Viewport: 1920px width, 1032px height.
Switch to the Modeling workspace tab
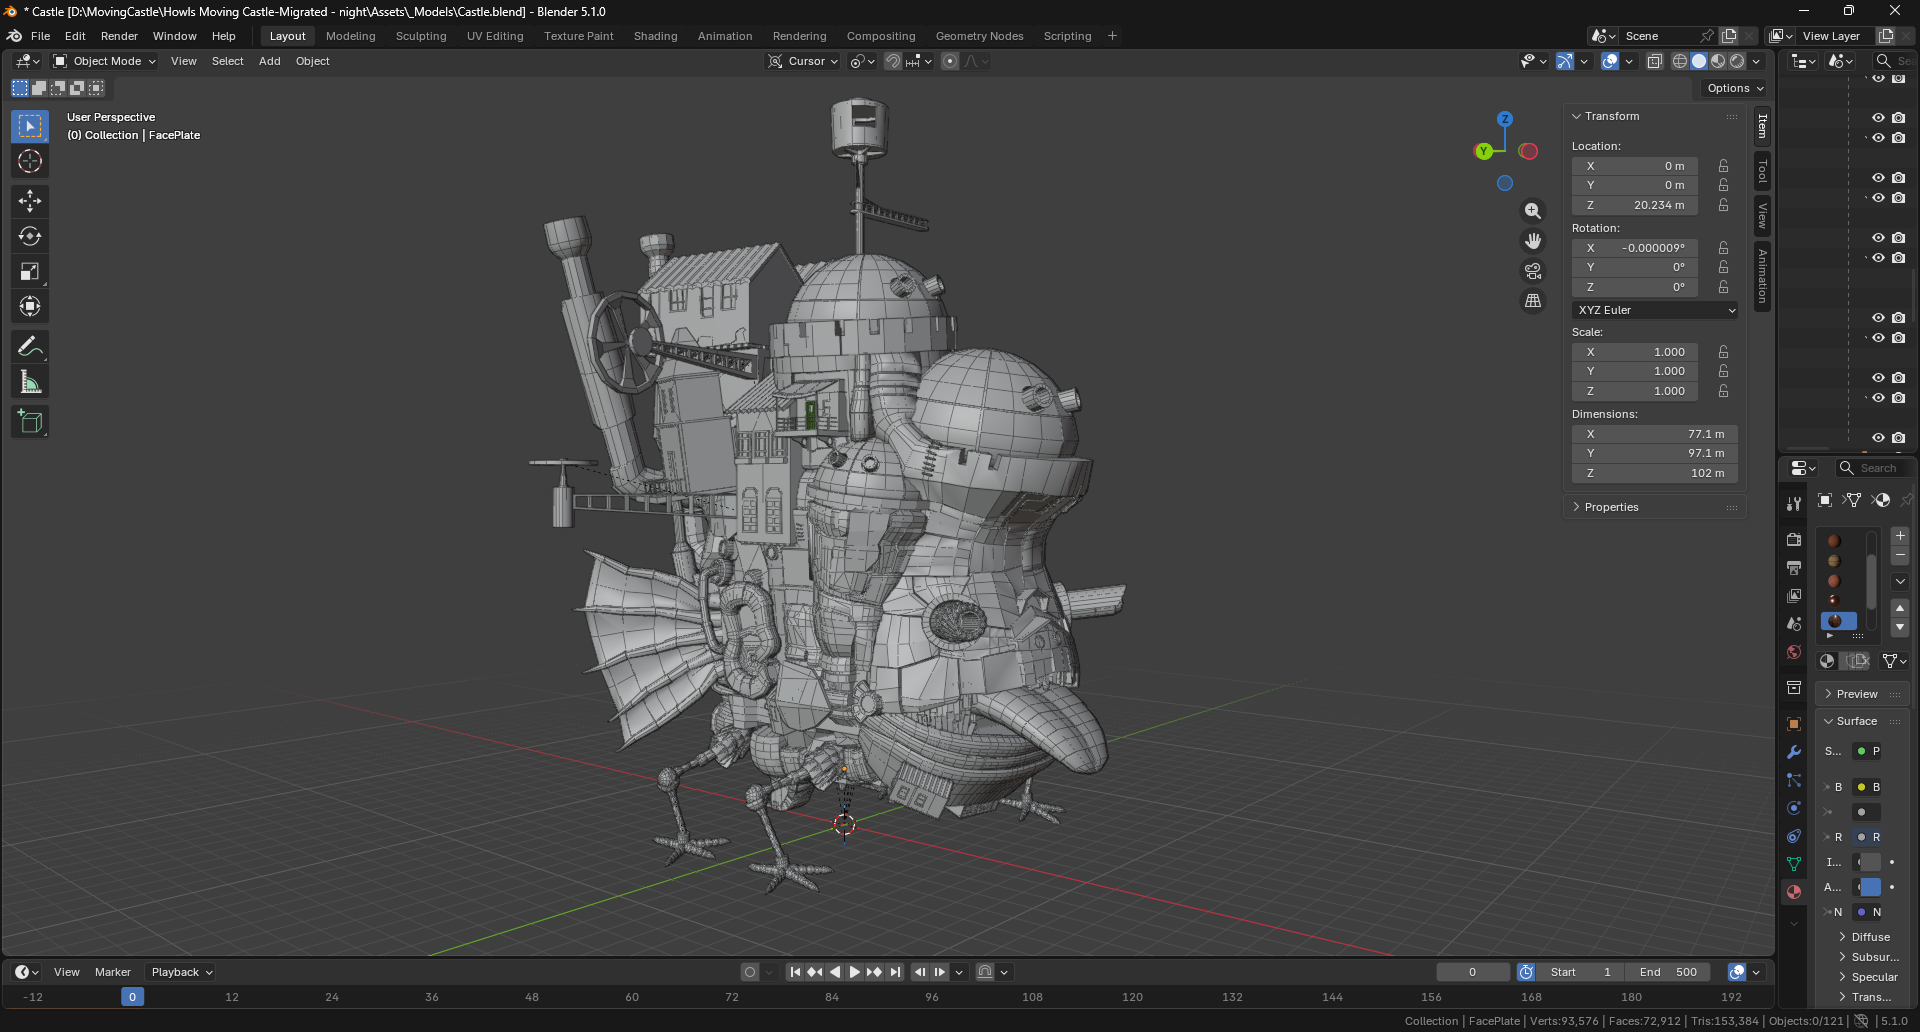coord(351,36)
